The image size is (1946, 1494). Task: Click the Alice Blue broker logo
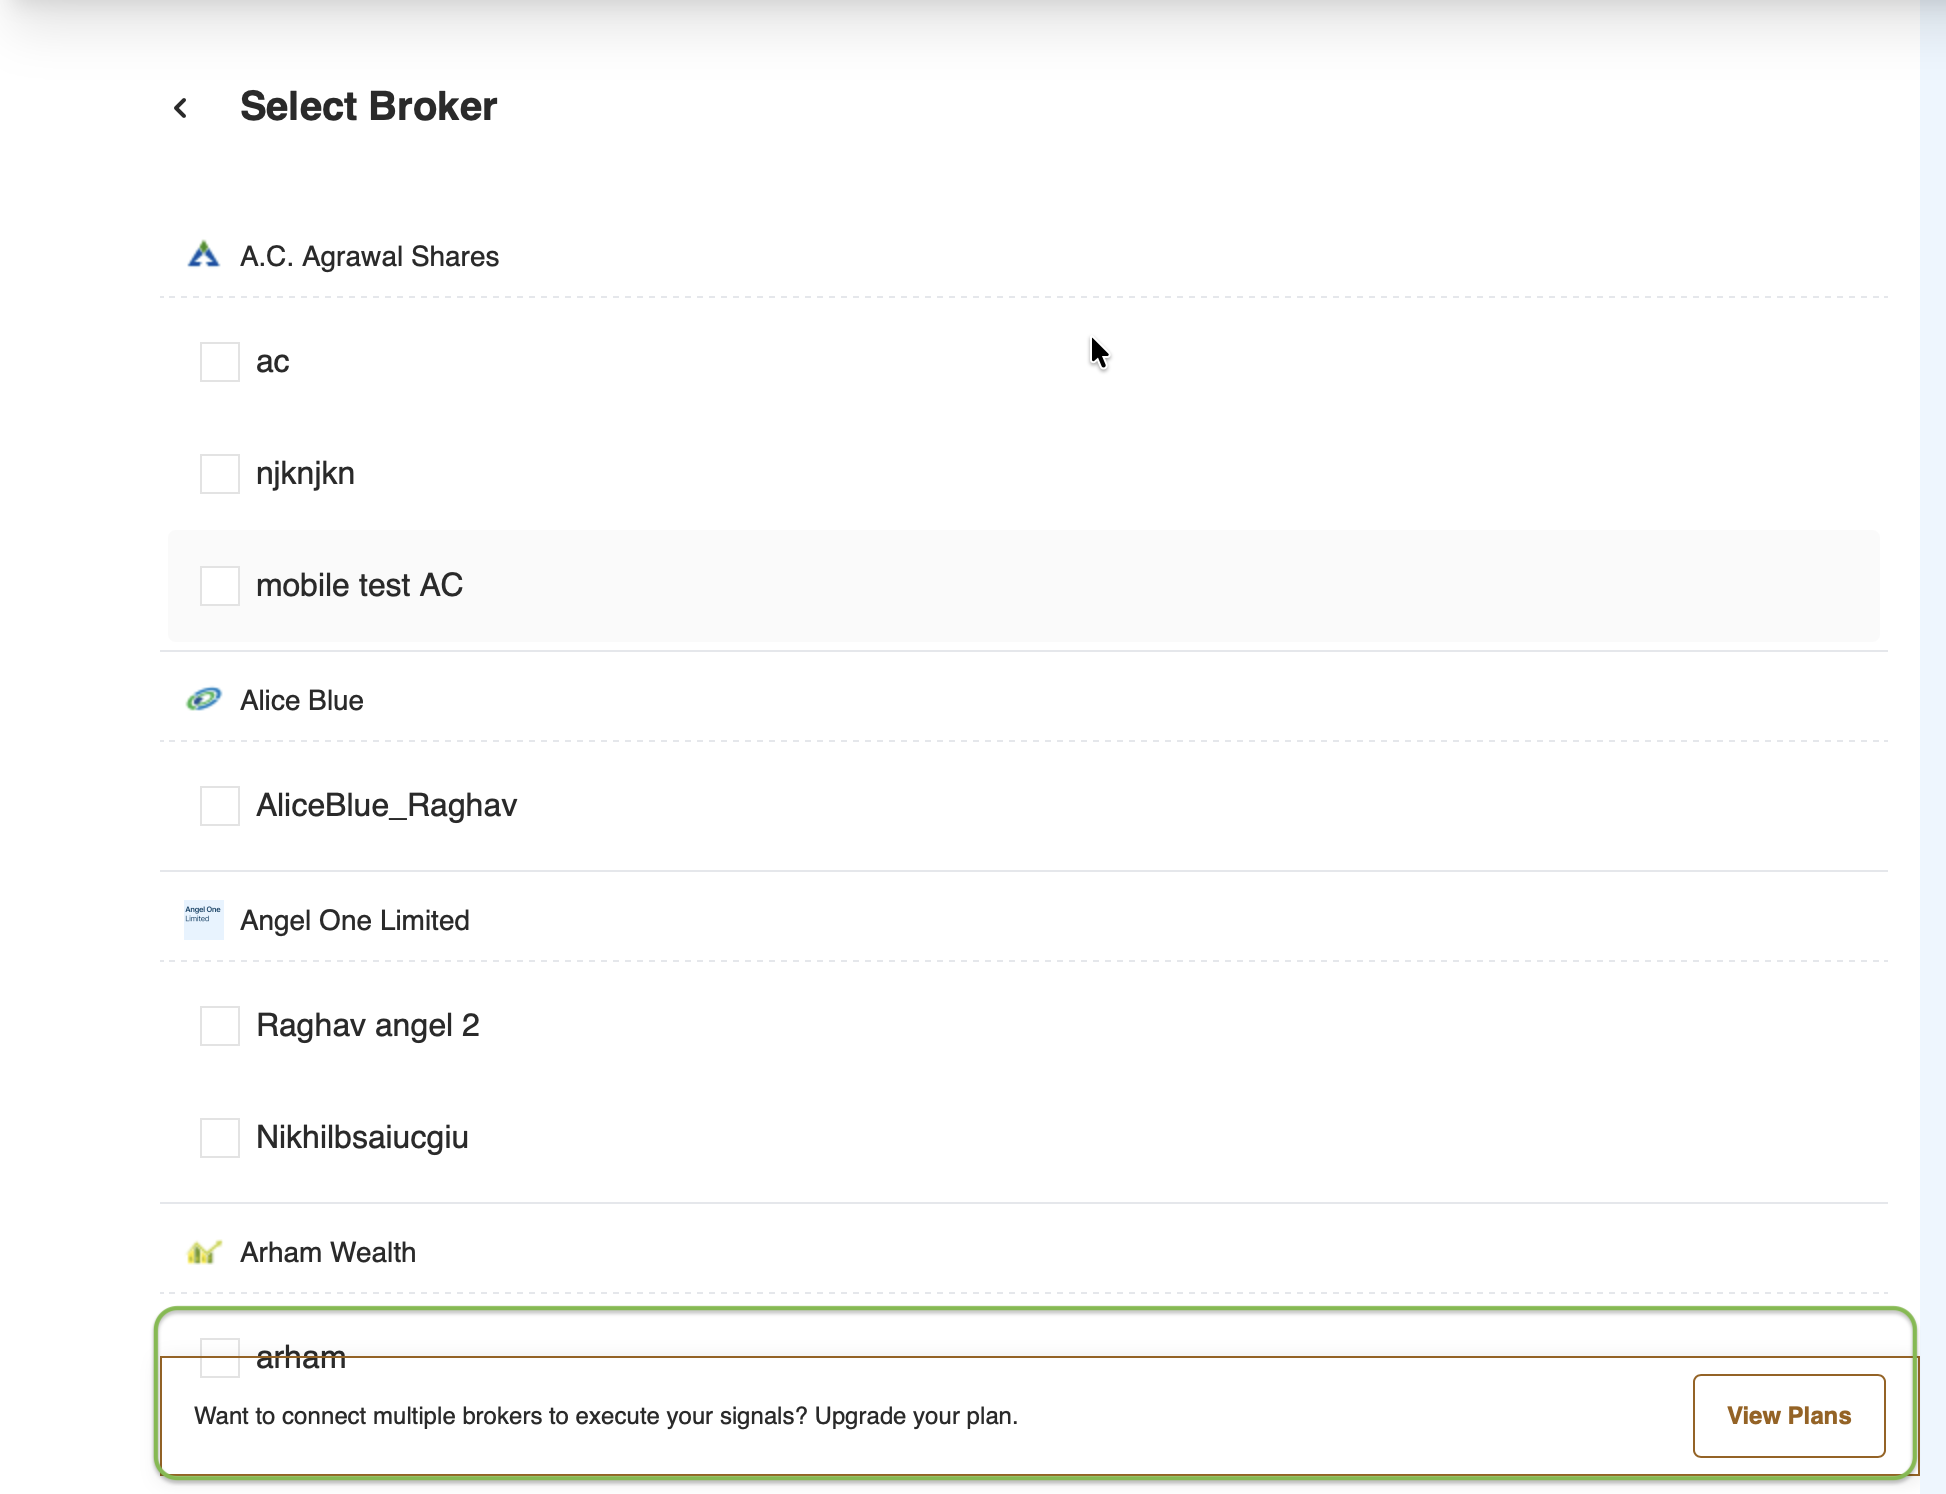tap(204, 699)
